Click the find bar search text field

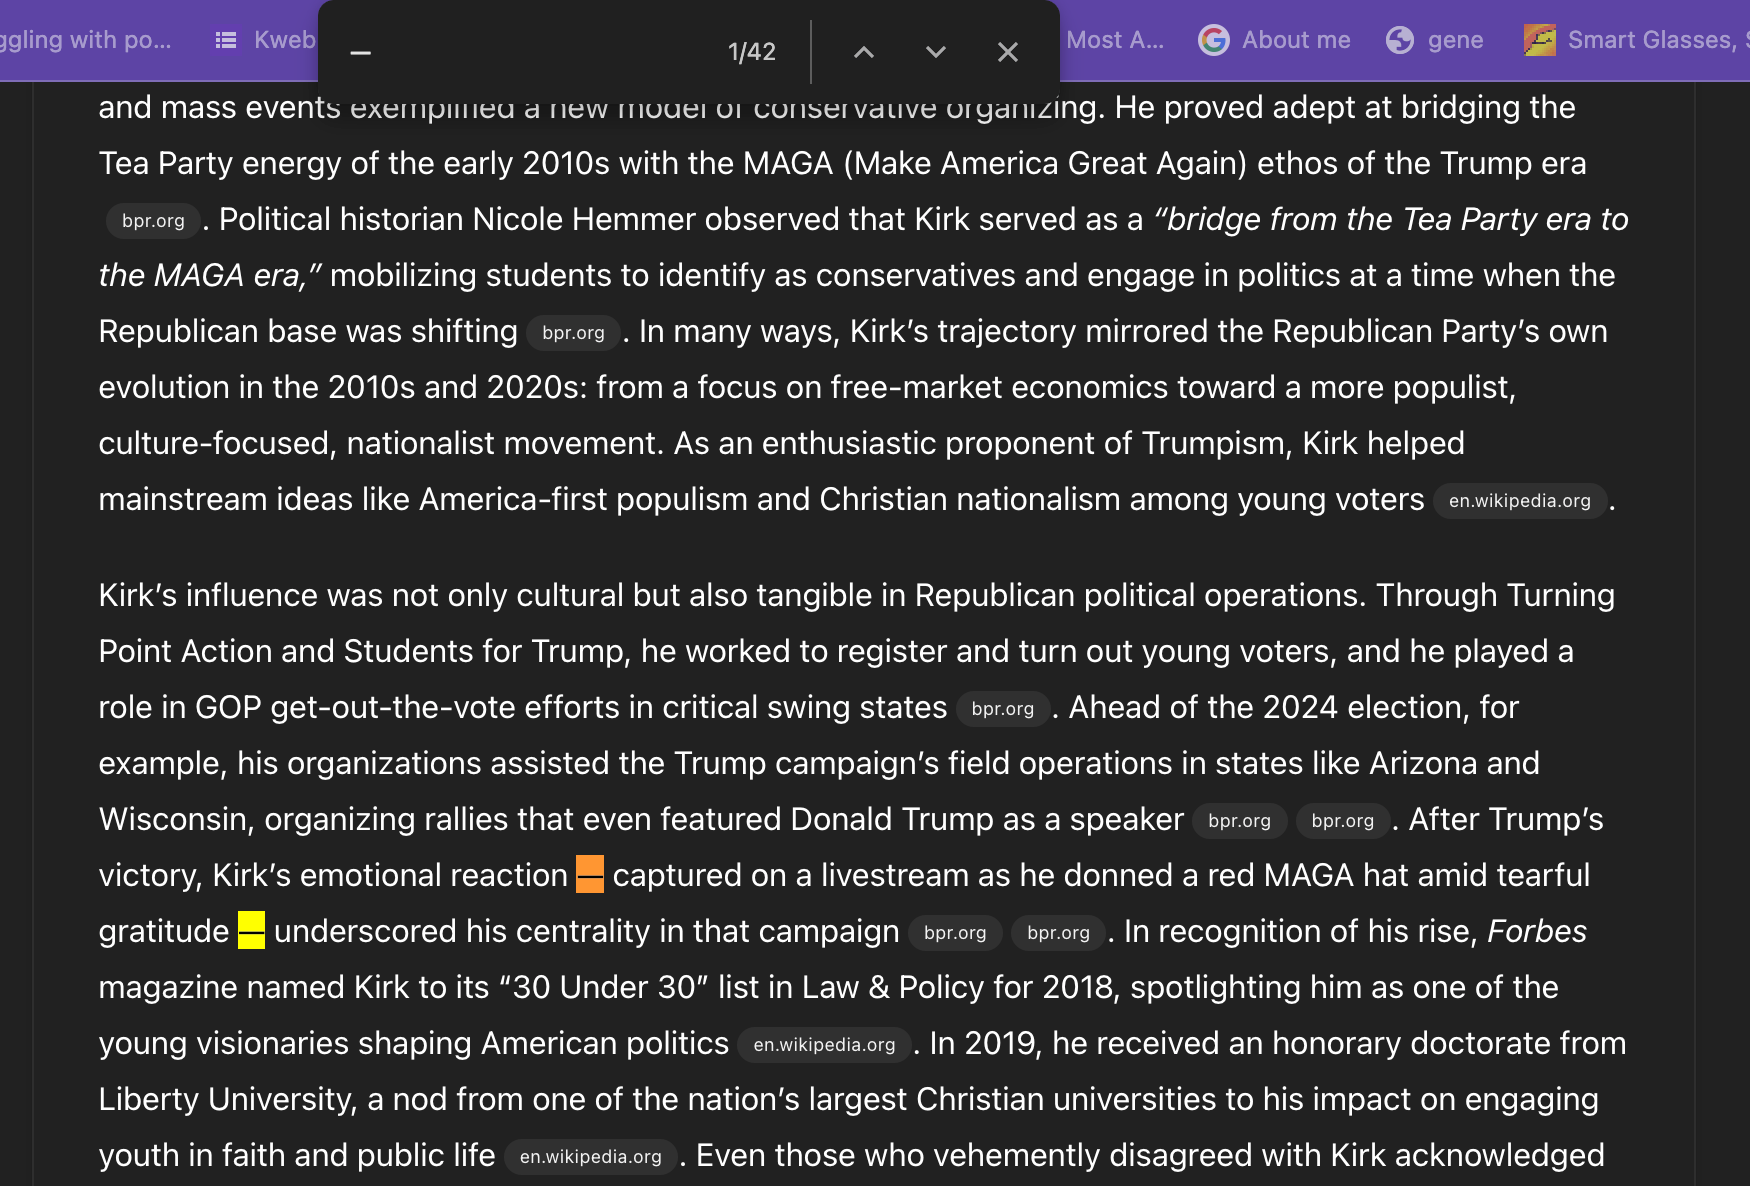pyautogui.click(x=540, y=52)
